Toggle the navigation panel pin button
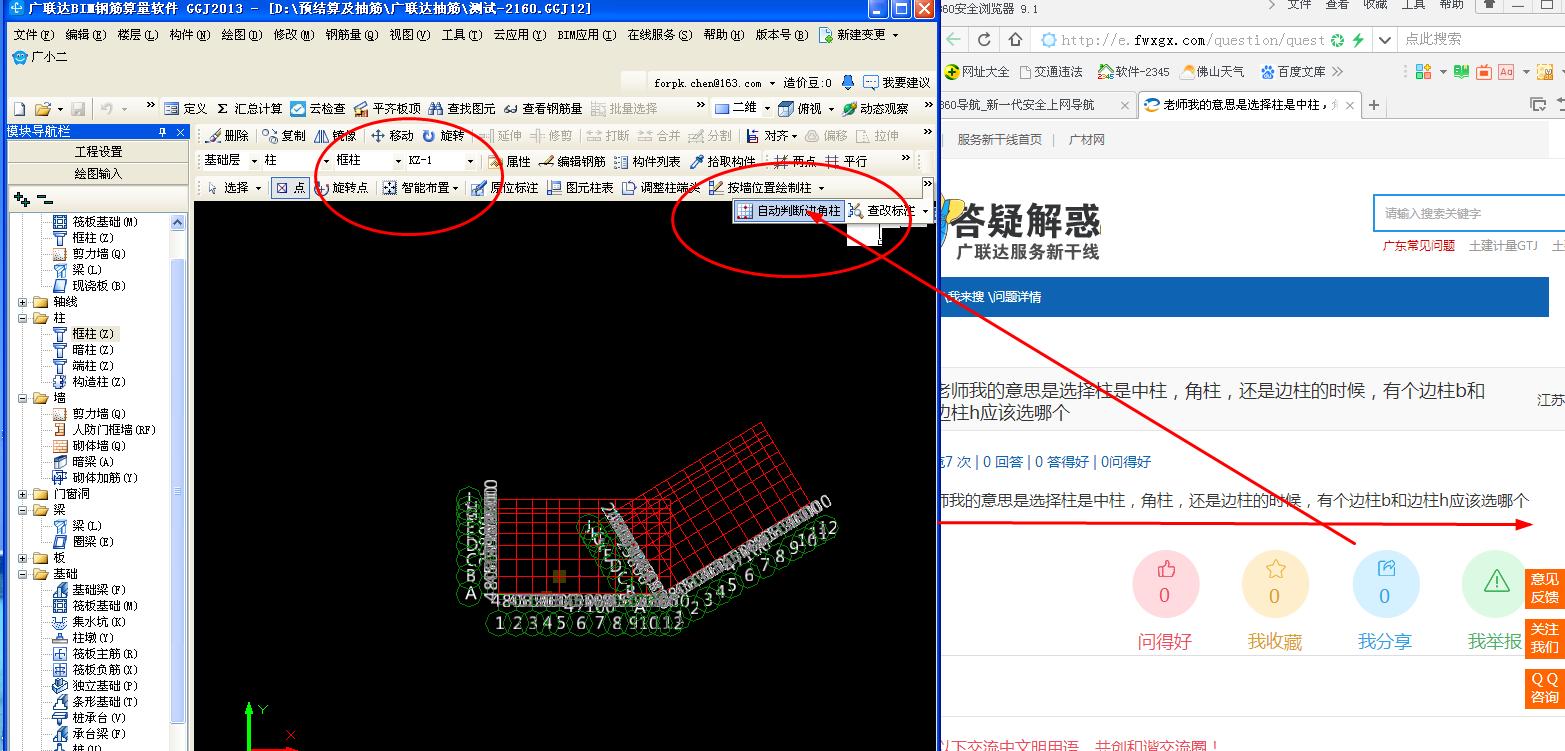Screen dimensions: 1565x751 (x=162, y=132)
